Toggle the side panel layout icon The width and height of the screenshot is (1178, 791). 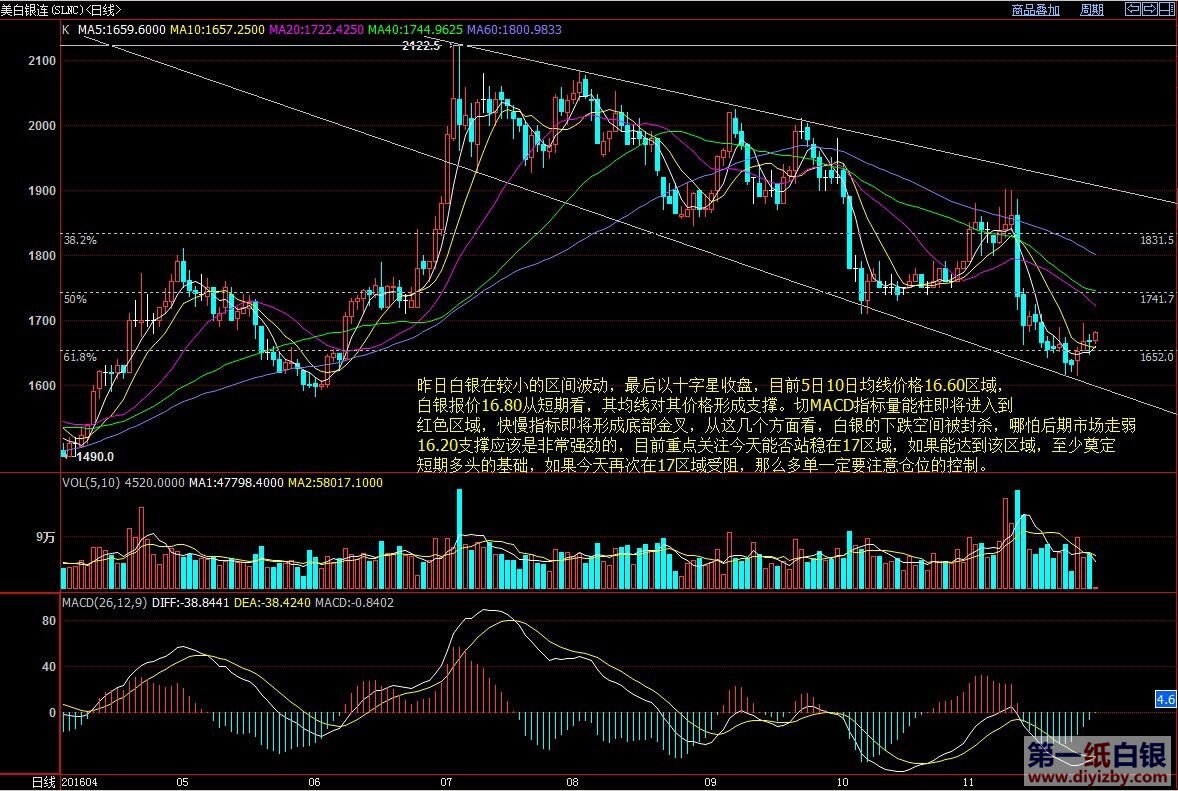pos(1167,10)
